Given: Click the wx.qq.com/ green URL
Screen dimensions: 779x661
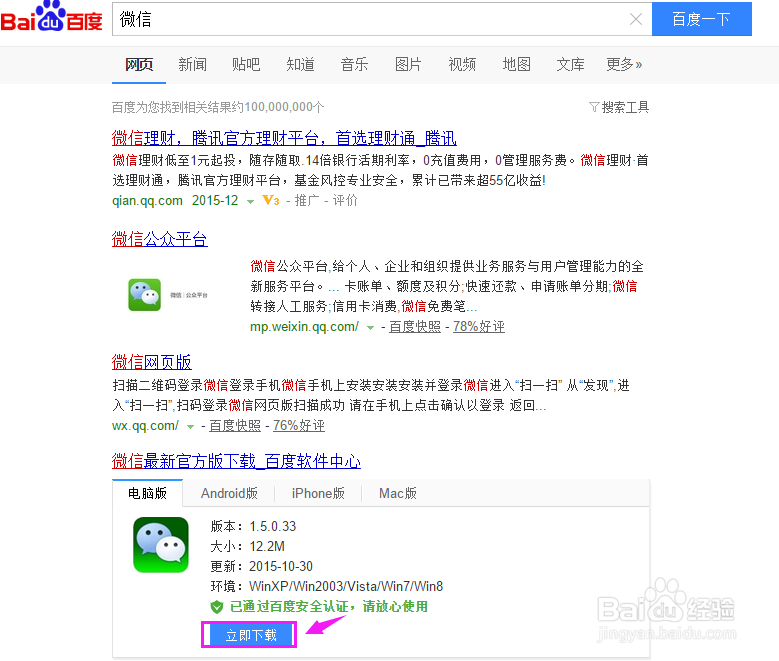Looking at the screenshot, I should coord(145,426).
